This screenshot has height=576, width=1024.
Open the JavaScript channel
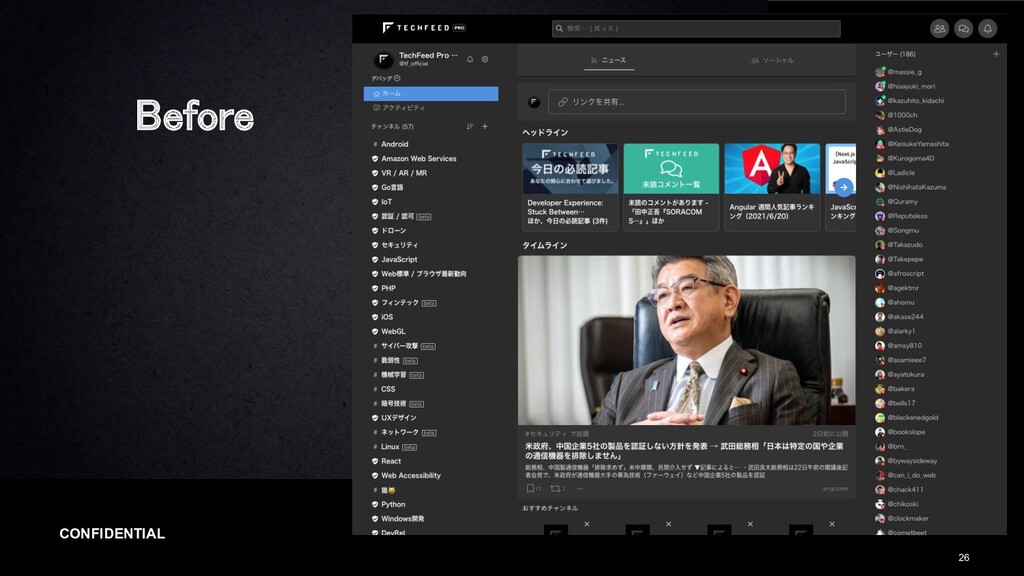tap(399, 259)
